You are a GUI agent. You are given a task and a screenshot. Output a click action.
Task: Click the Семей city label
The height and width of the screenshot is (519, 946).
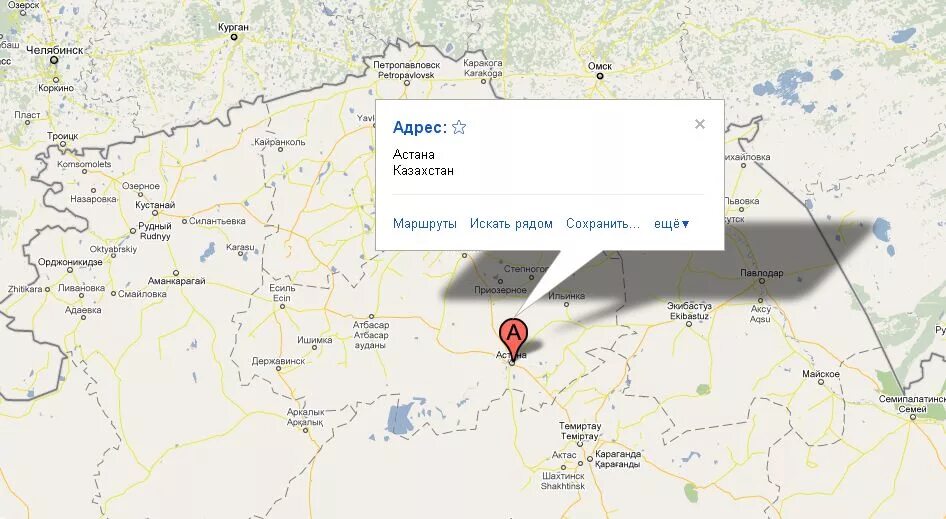pyautogui.click(x=912, y=409)
